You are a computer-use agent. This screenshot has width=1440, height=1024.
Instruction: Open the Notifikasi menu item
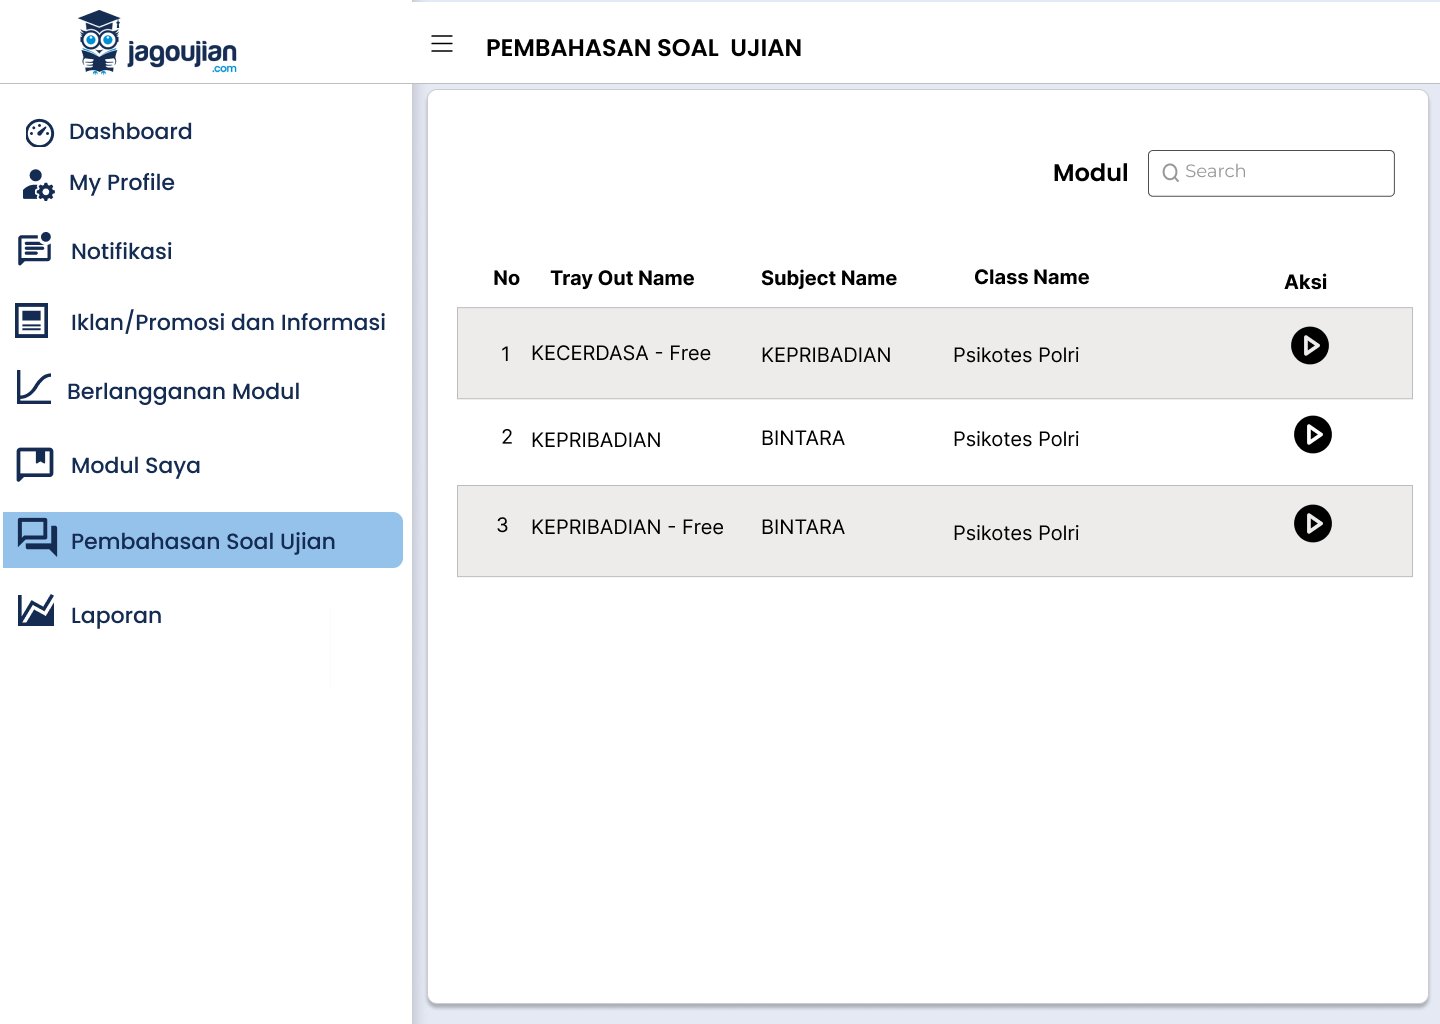click(x=122, y=251)
